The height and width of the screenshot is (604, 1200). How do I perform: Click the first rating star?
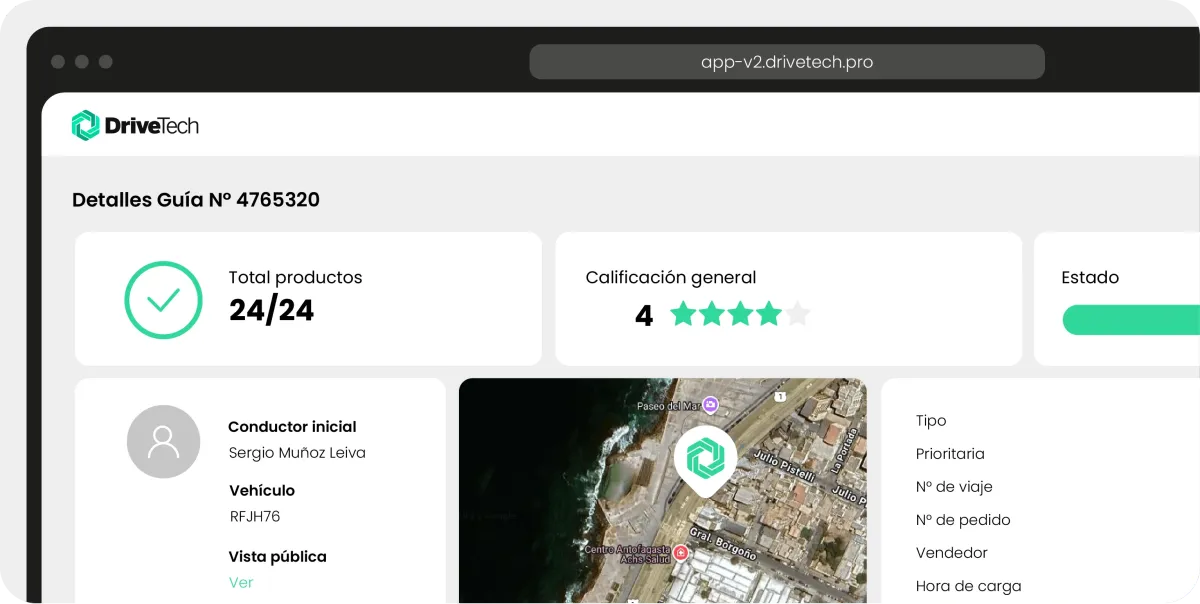pyautogui.click(x=683, y=314)
